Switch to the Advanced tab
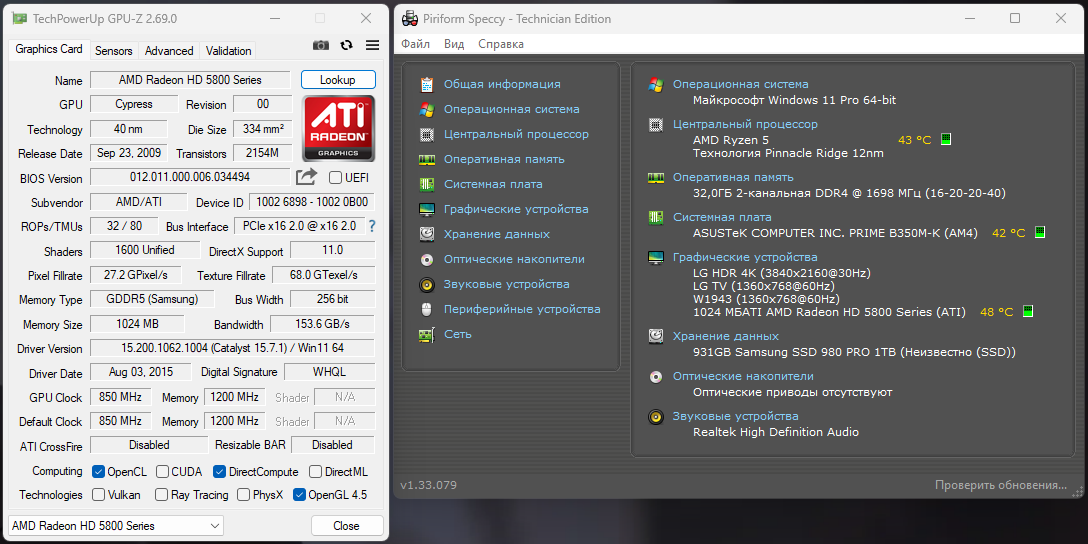The width and height of the screenshot is (1088, 544). coord(169,51)
